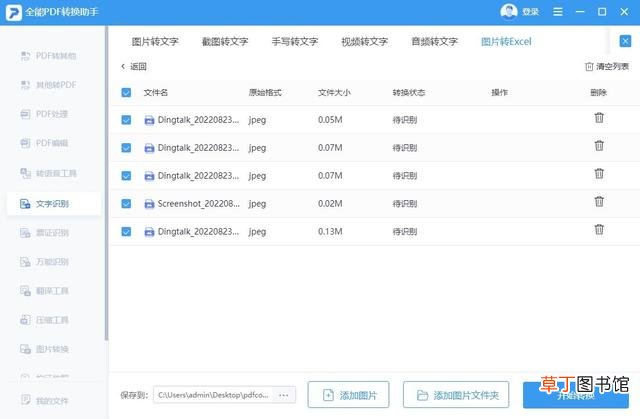640x419 pixels.
Task: Click the save path input field
Action: click(x=214, y=395)
